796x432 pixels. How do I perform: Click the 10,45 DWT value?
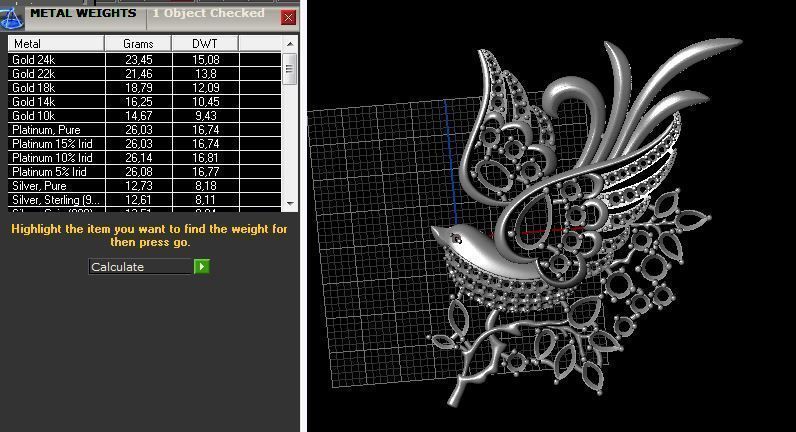click(x=206, y=102)
